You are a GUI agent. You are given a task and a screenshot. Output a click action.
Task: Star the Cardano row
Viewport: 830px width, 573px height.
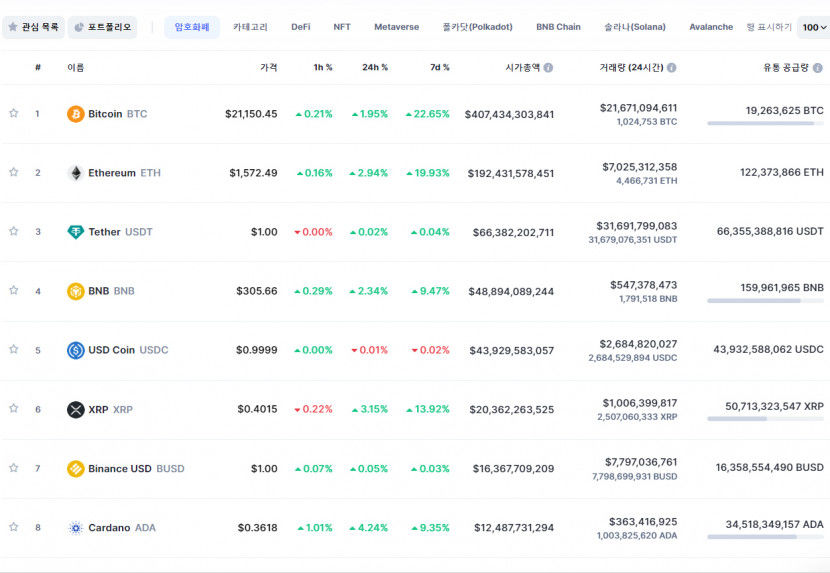[x=14, y=527]
